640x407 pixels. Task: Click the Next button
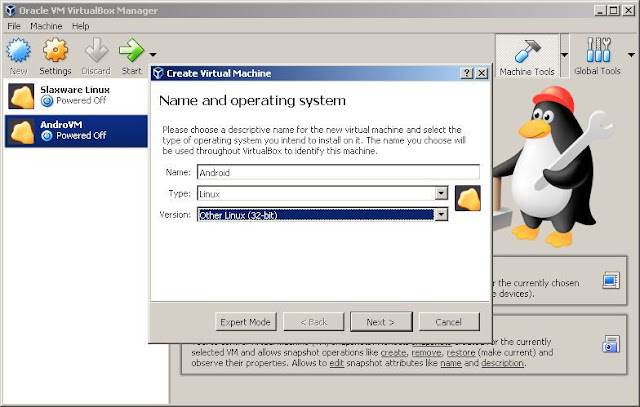(x=380, y=322)
